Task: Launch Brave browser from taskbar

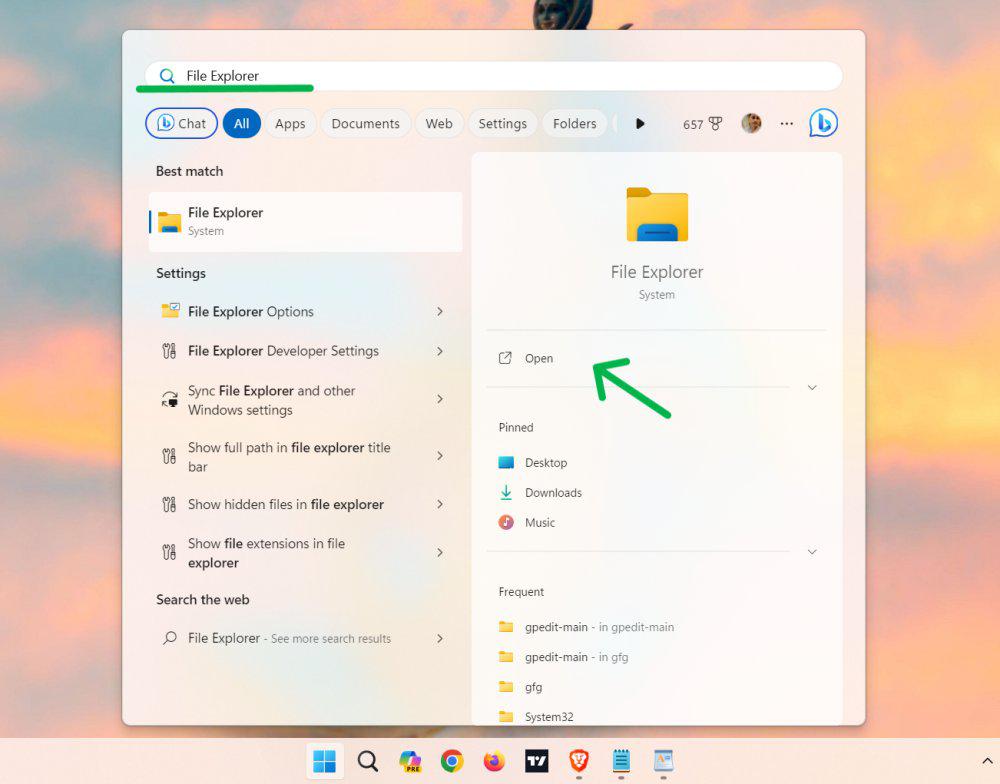Action: (578, 760)
